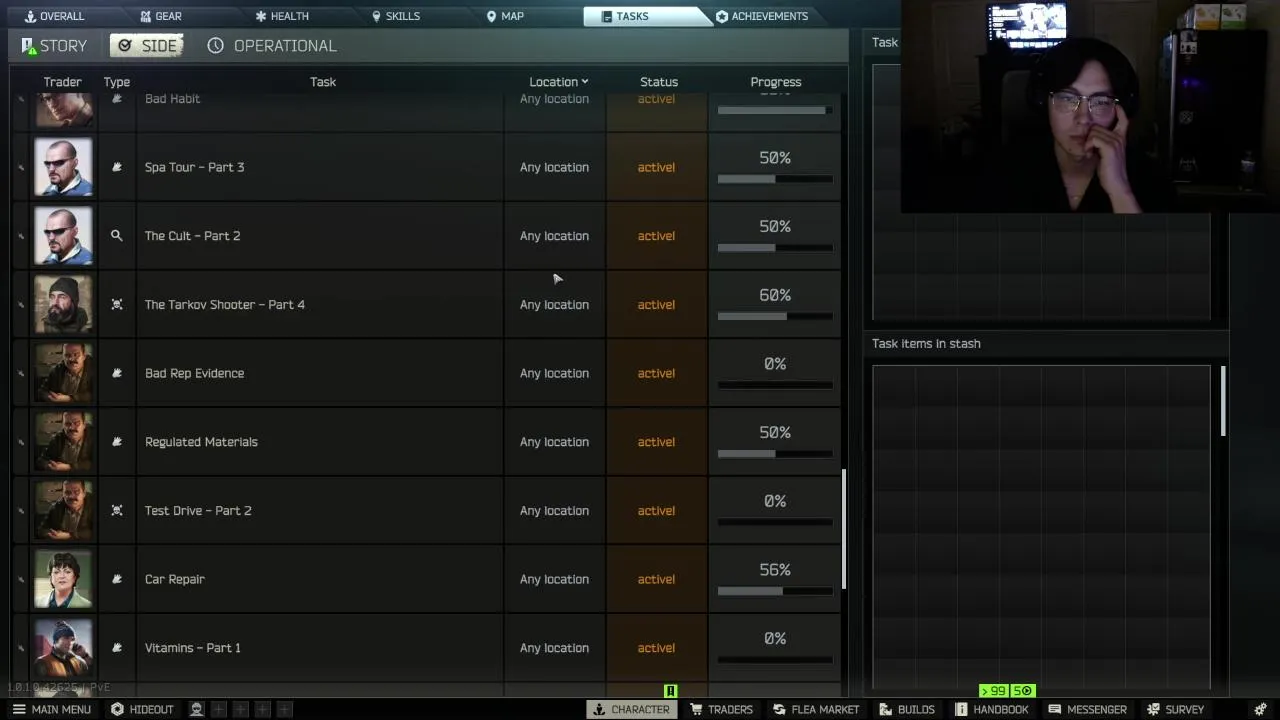Switch to the Map tab
Image resolution: width=1280 pixels, height=720 pixels.
coord(505,16)
